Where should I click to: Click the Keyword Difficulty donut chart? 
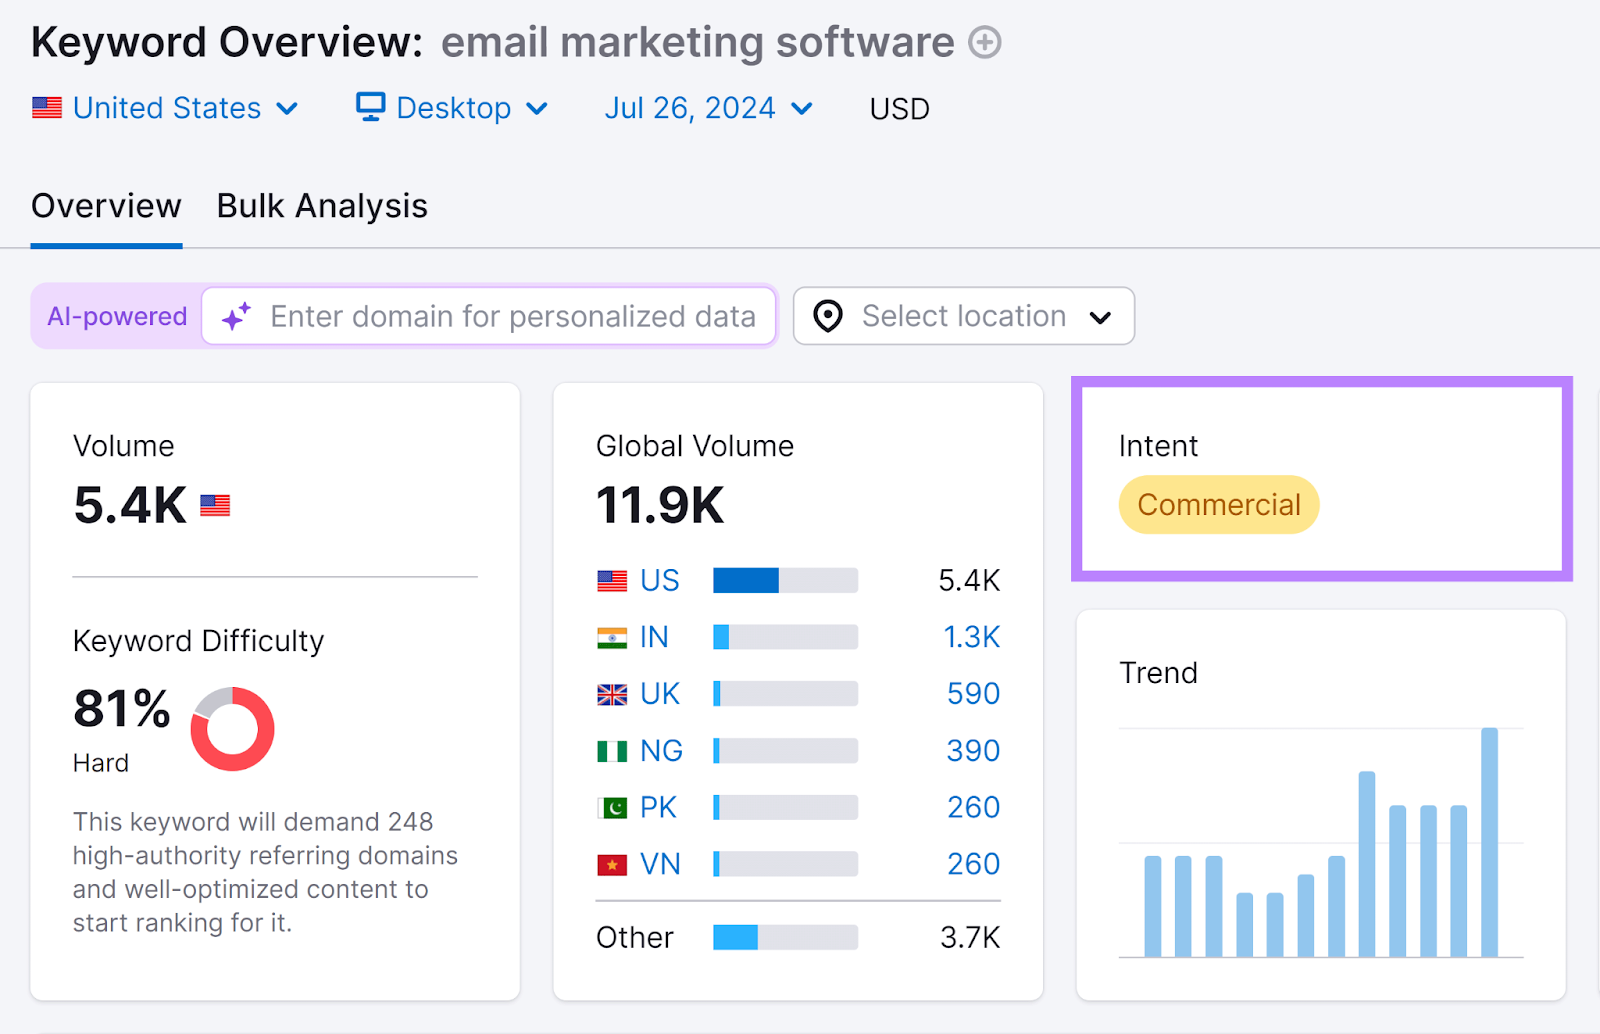click(x=232, y=728)
